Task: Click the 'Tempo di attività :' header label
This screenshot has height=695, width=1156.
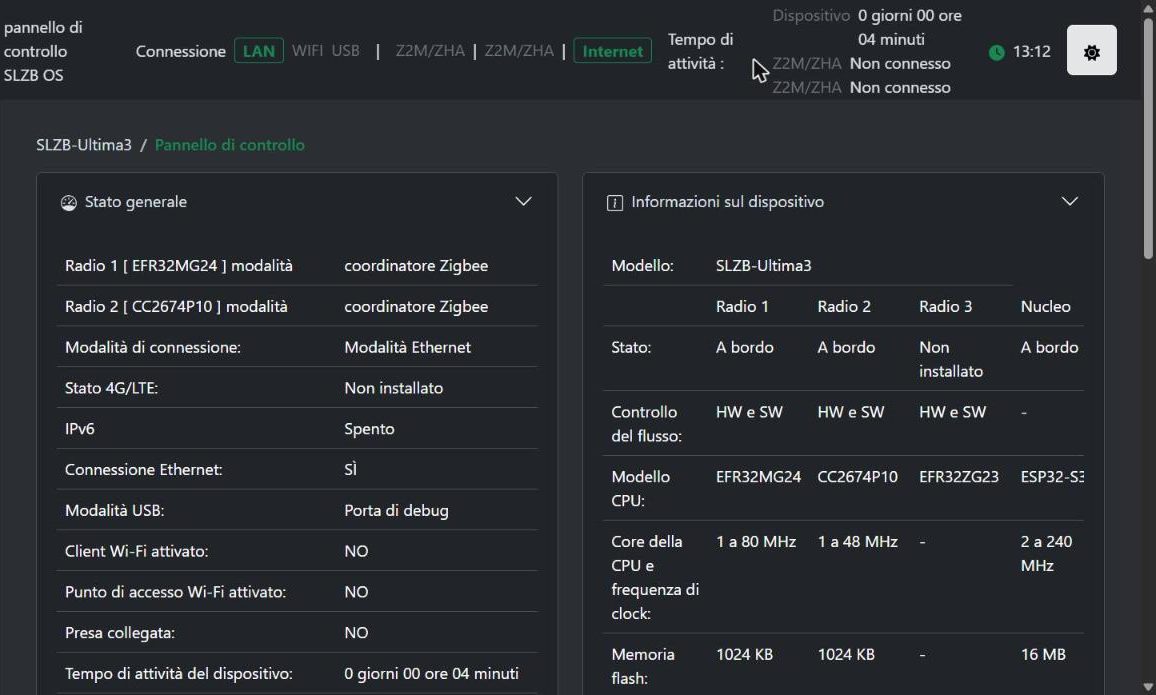Action: pos(700,51)
